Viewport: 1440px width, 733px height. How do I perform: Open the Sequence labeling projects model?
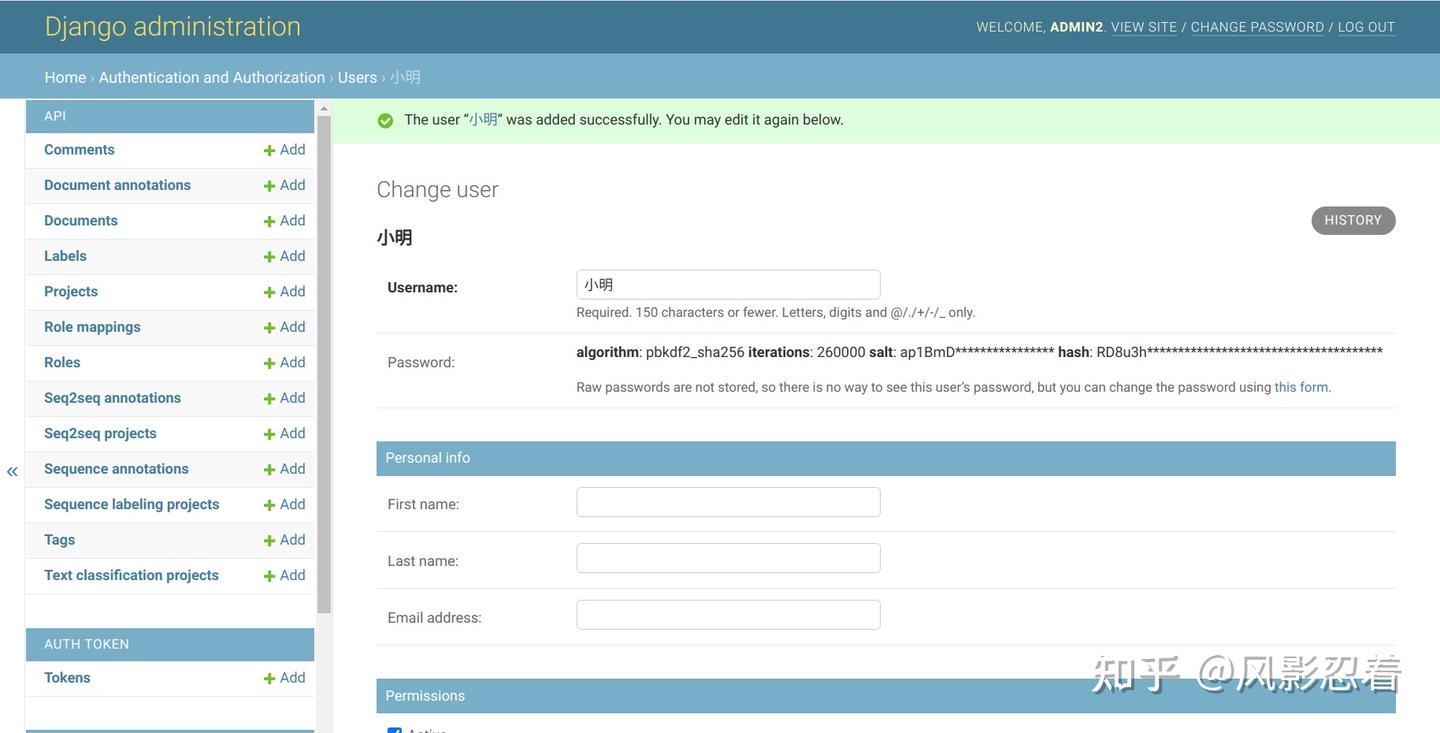click(131, 504)
